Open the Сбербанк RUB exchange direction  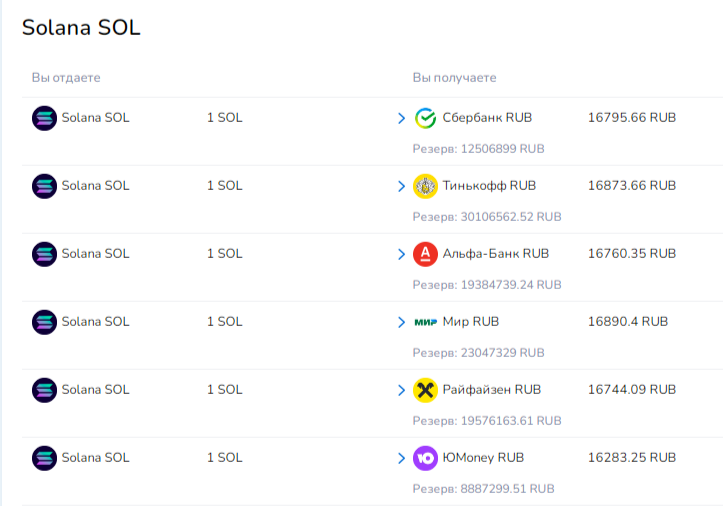pos(487,118)
